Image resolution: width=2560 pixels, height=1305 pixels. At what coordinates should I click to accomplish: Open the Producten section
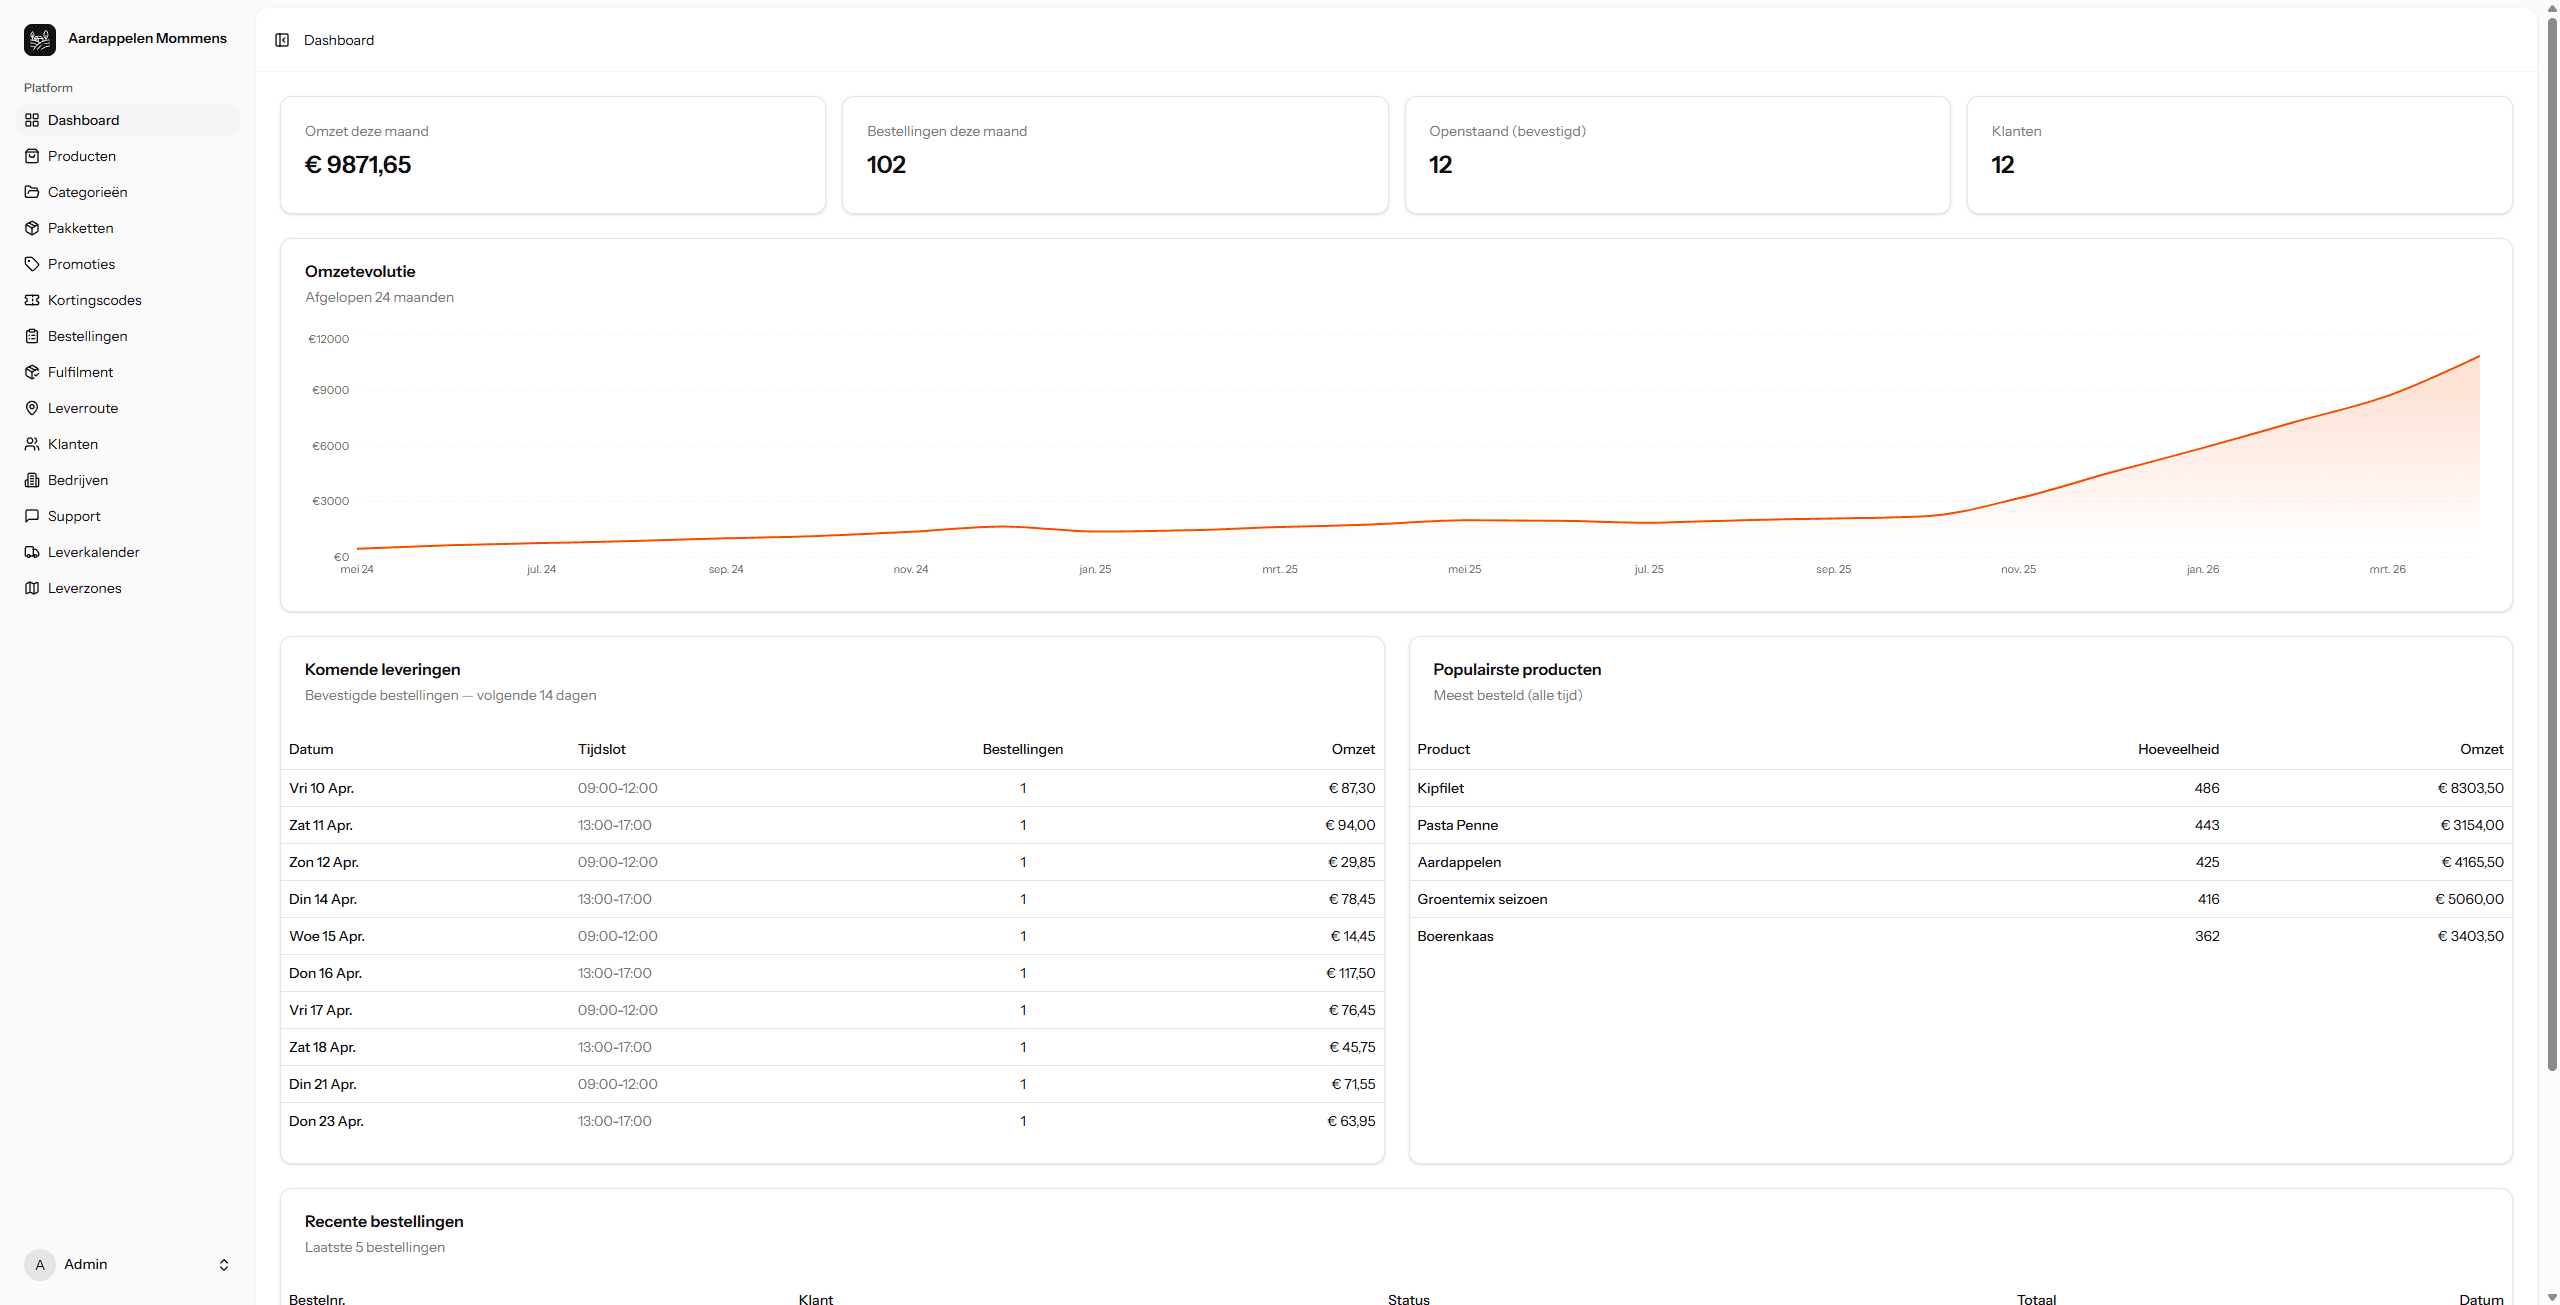81,156
